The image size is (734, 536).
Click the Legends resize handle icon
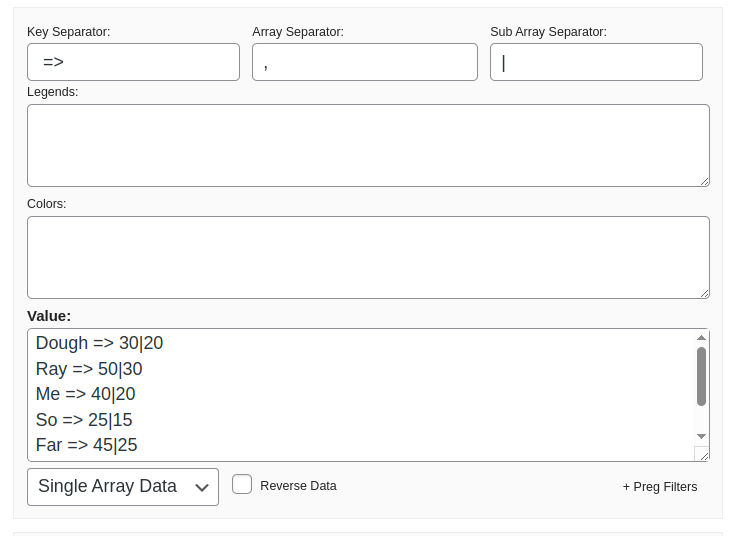click(x=705, y=182)
